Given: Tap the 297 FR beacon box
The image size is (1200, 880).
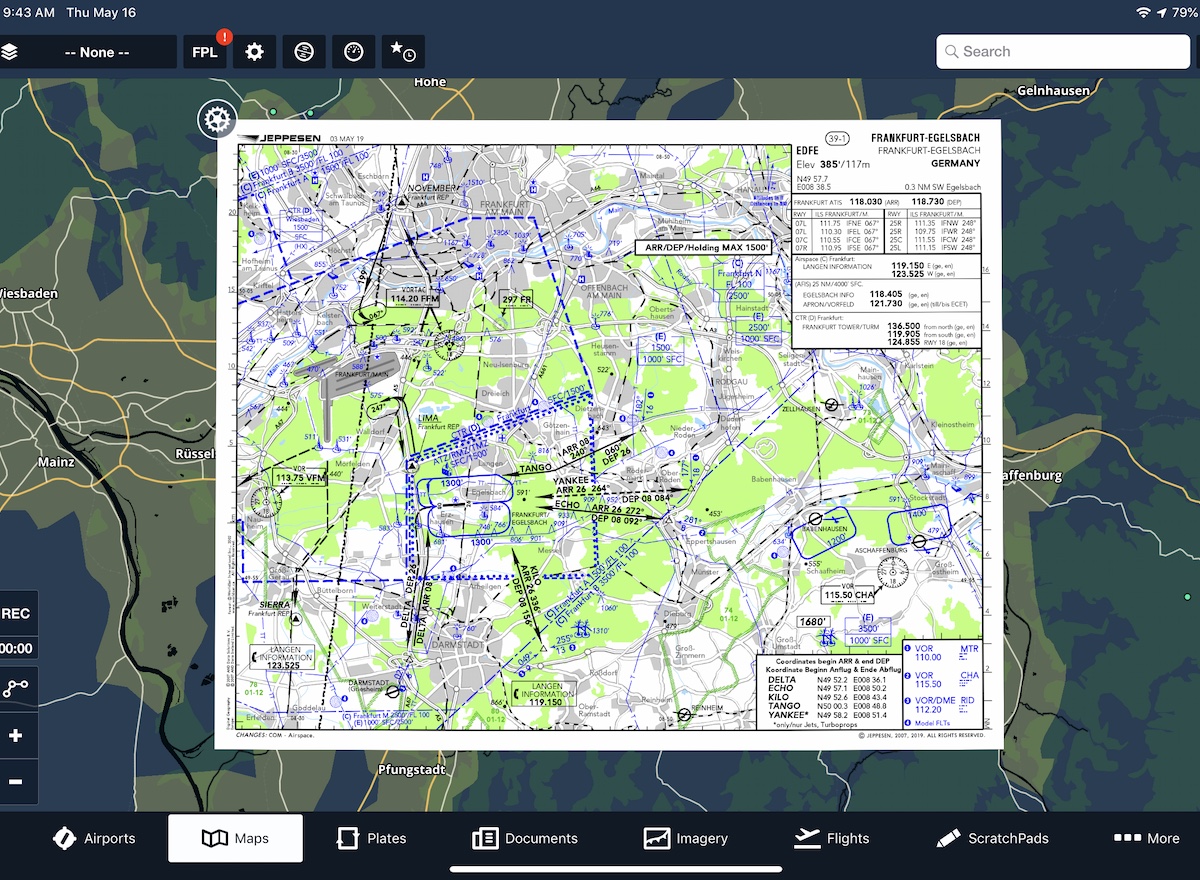Looking at the screenshot, I should point(516,299).
